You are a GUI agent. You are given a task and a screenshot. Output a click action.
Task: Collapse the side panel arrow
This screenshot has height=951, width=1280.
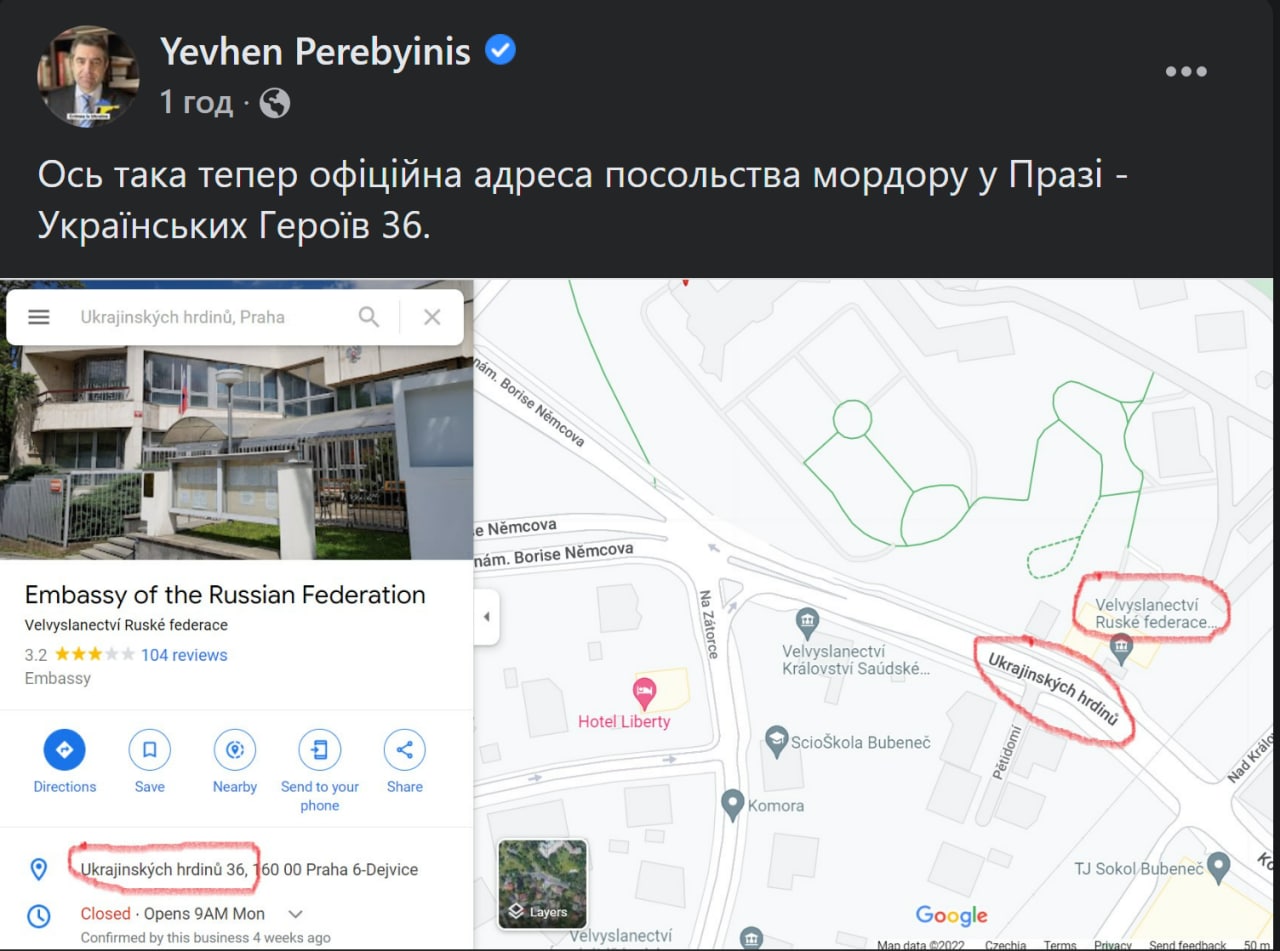pos(486,617)
